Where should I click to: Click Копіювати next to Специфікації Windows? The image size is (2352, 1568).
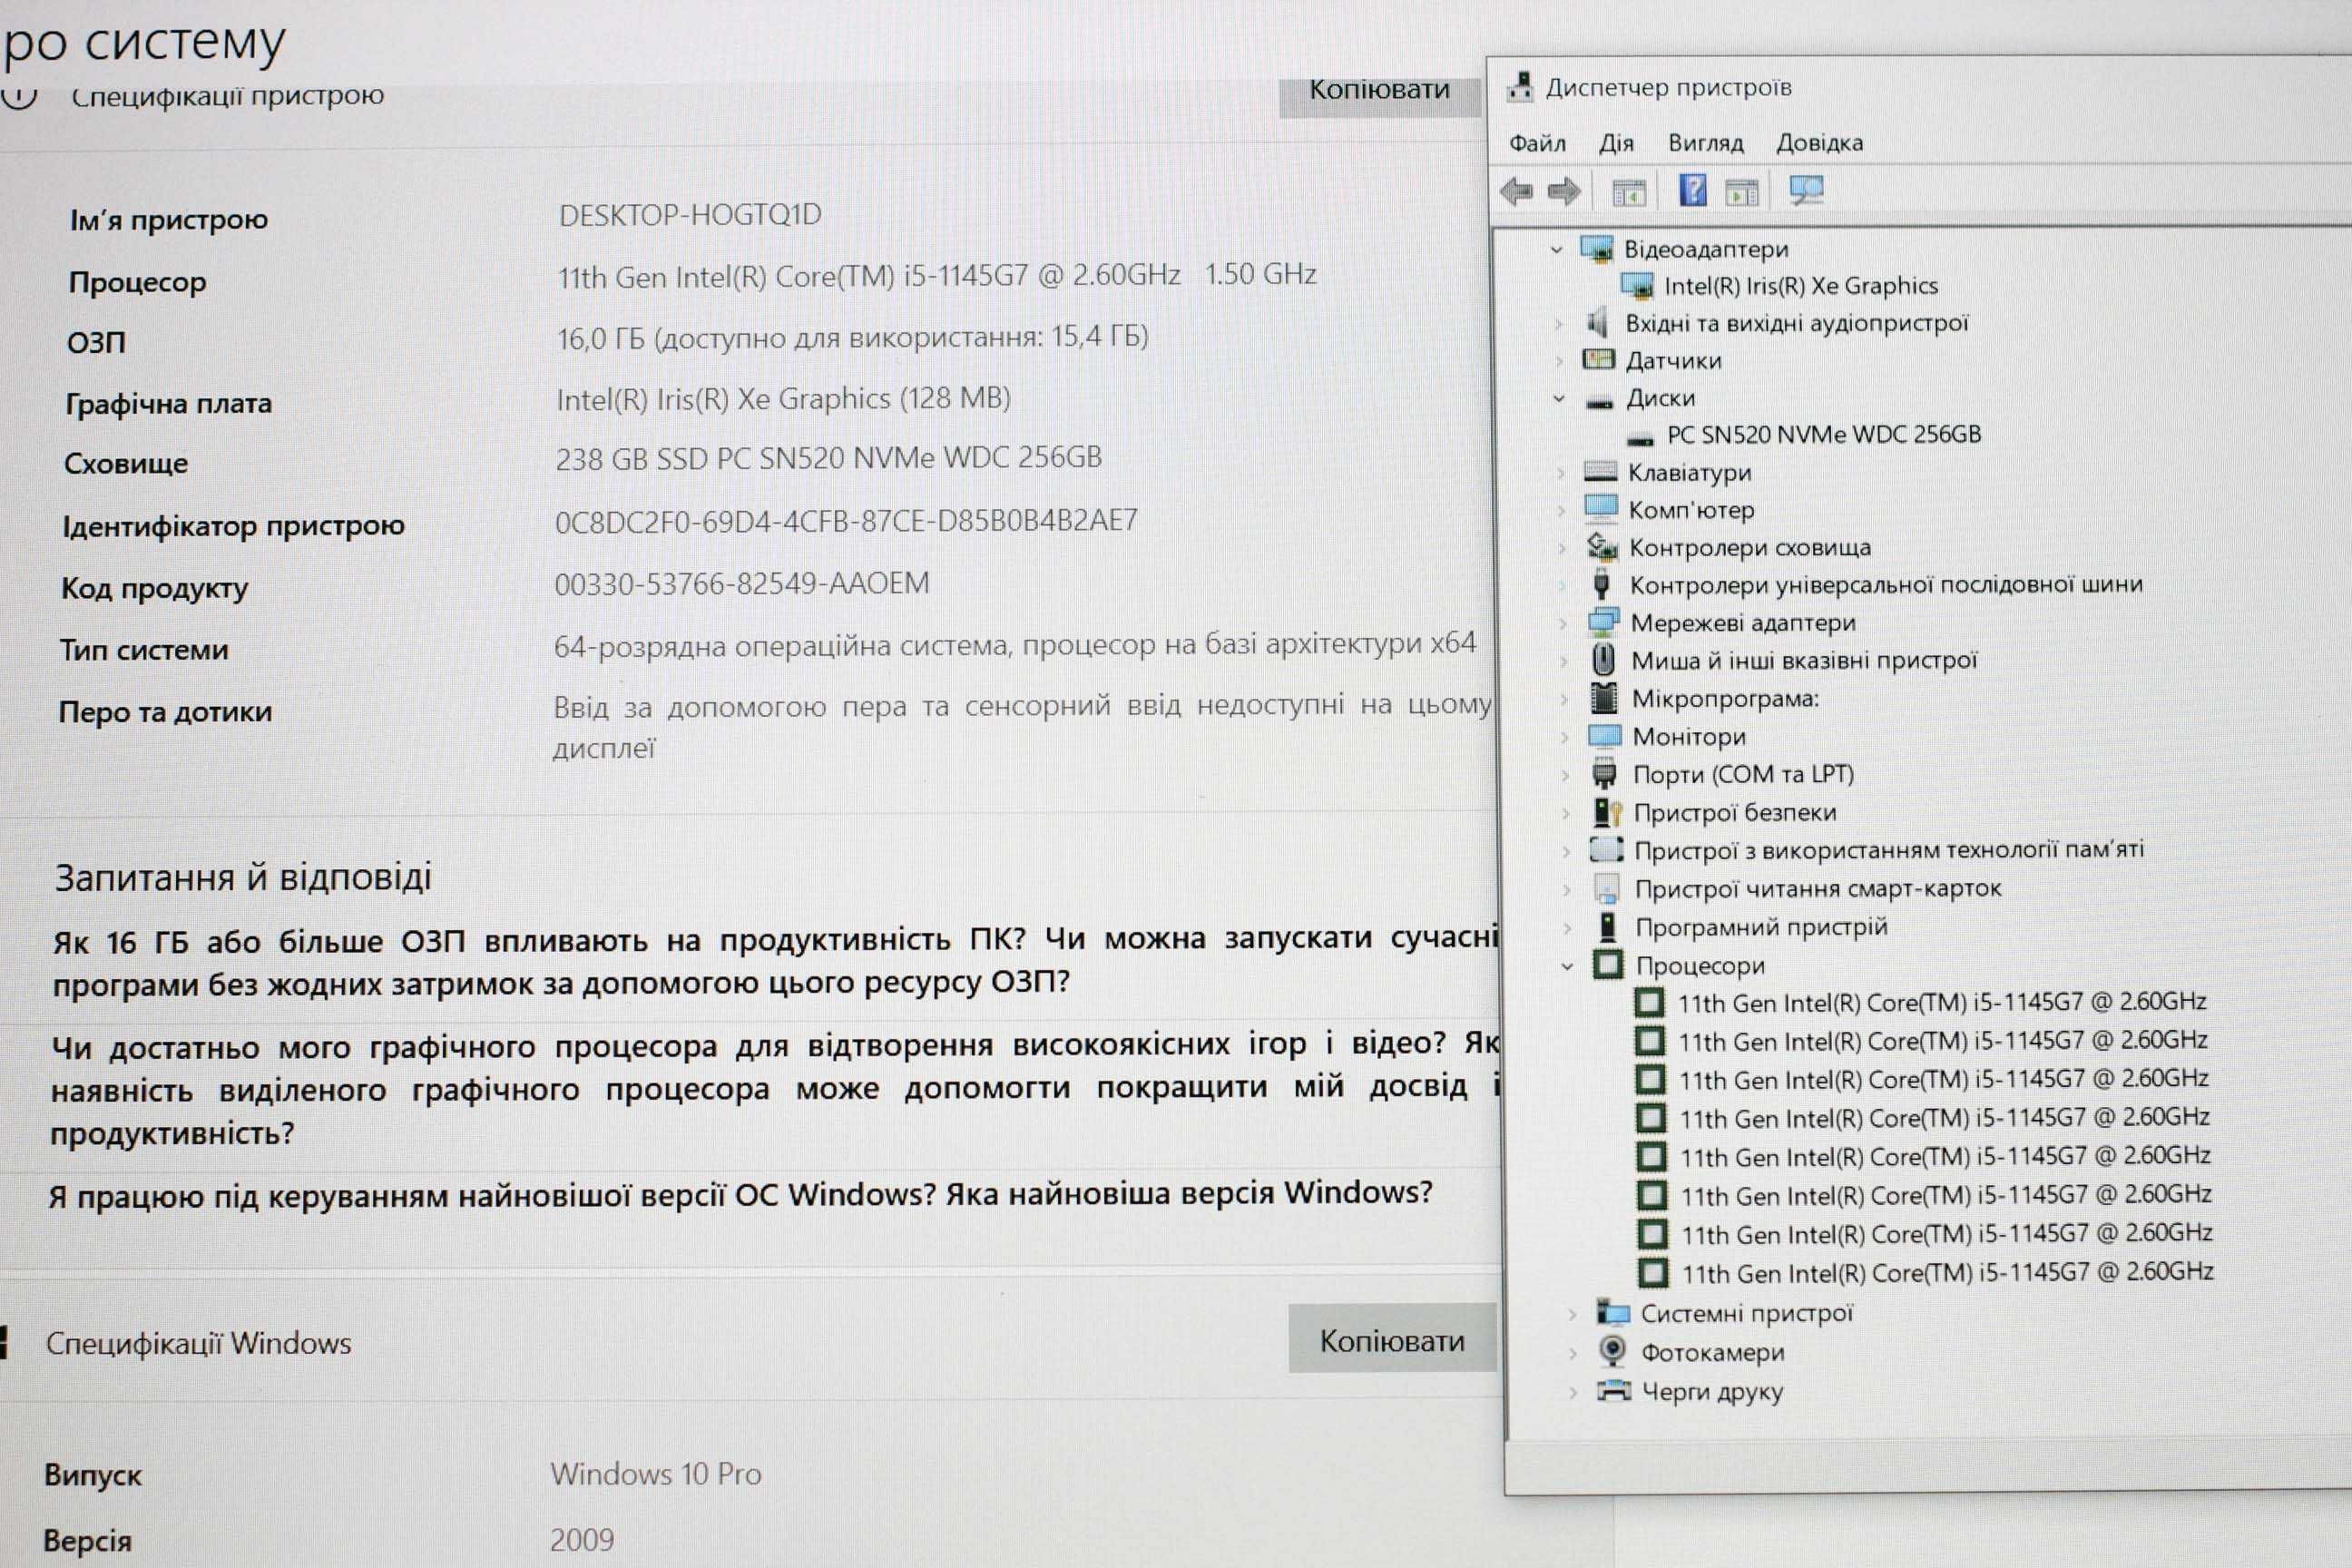tap(1392, 1339)
